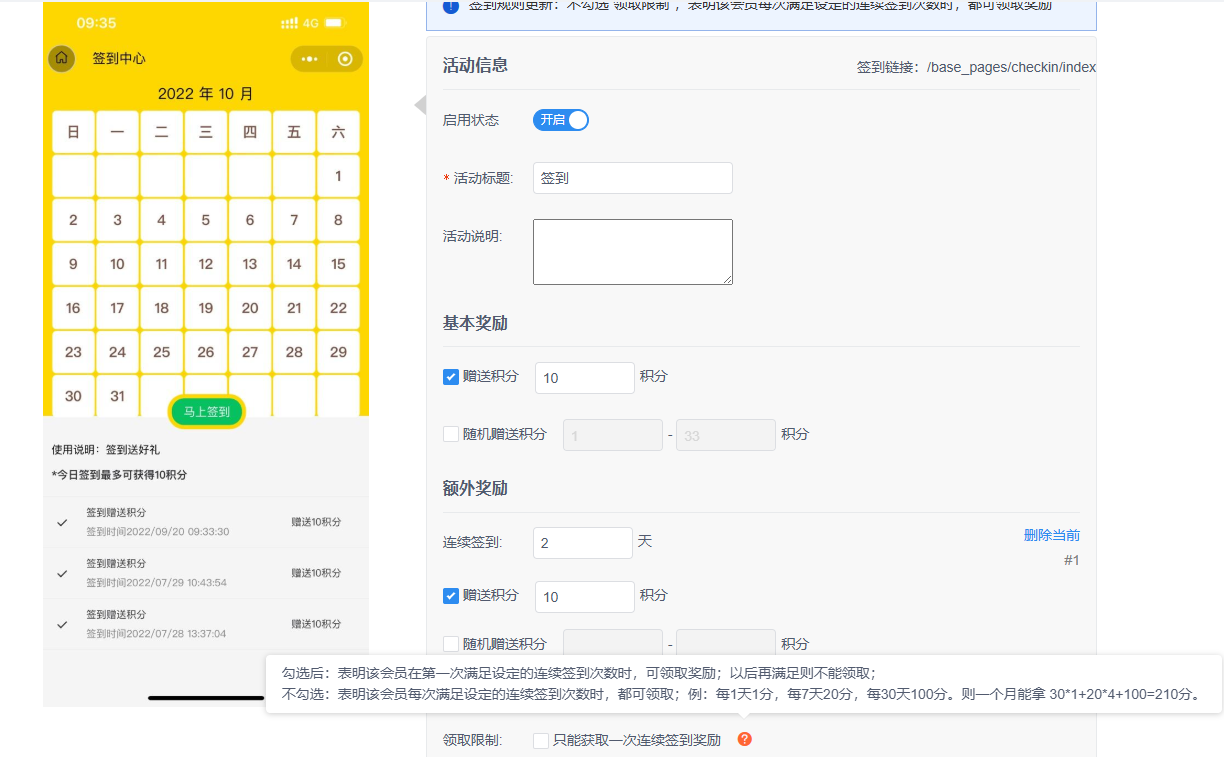Uncheck 赠送积分 under 额外奖励
The width and height of the screenshot is (1224, 757).
[451, 596]
